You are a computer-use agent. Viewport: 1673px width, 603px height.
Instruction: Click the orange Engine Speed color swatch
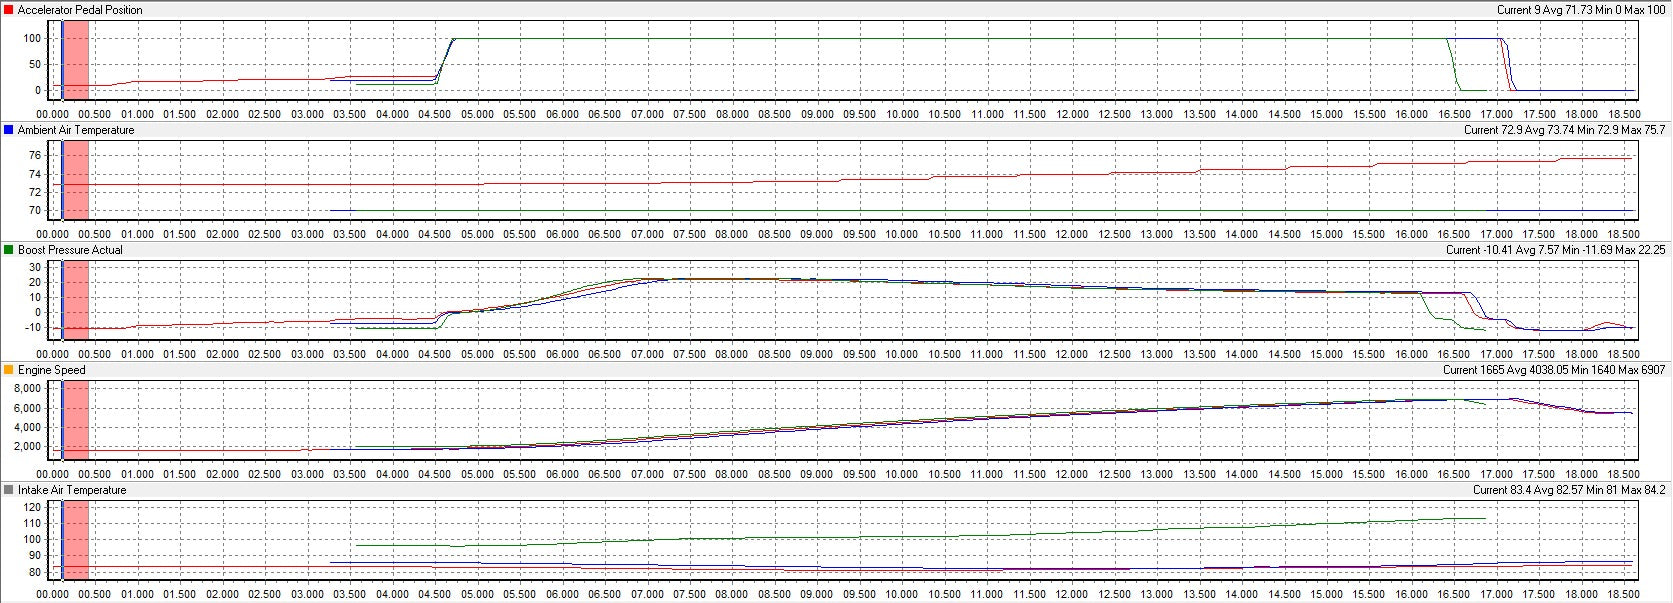pyautogui.click(x=9, y=370)
